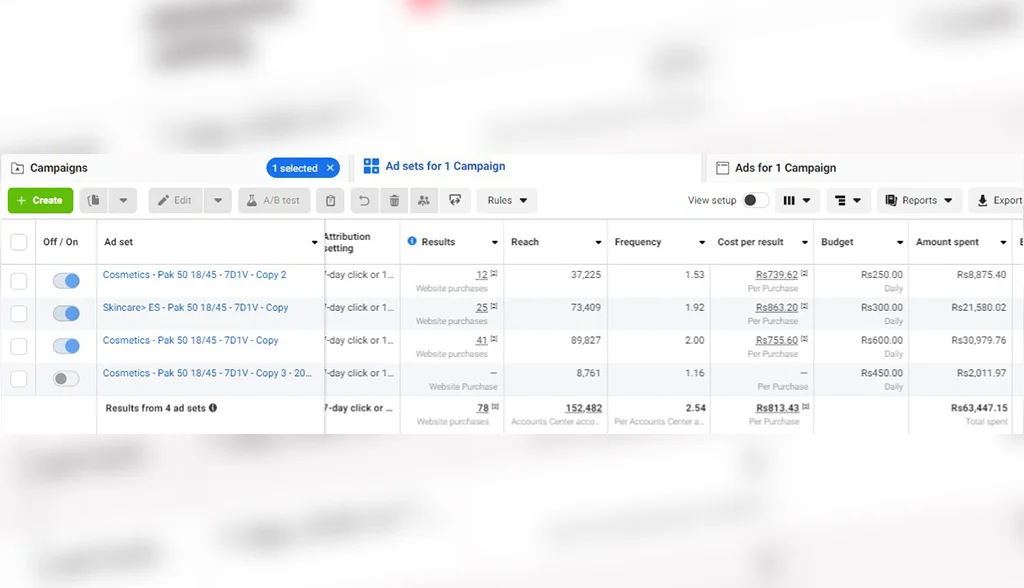This screenshot has height=588, width=1024.
Task: Click the trash delete icon
Action: (394, 200)
